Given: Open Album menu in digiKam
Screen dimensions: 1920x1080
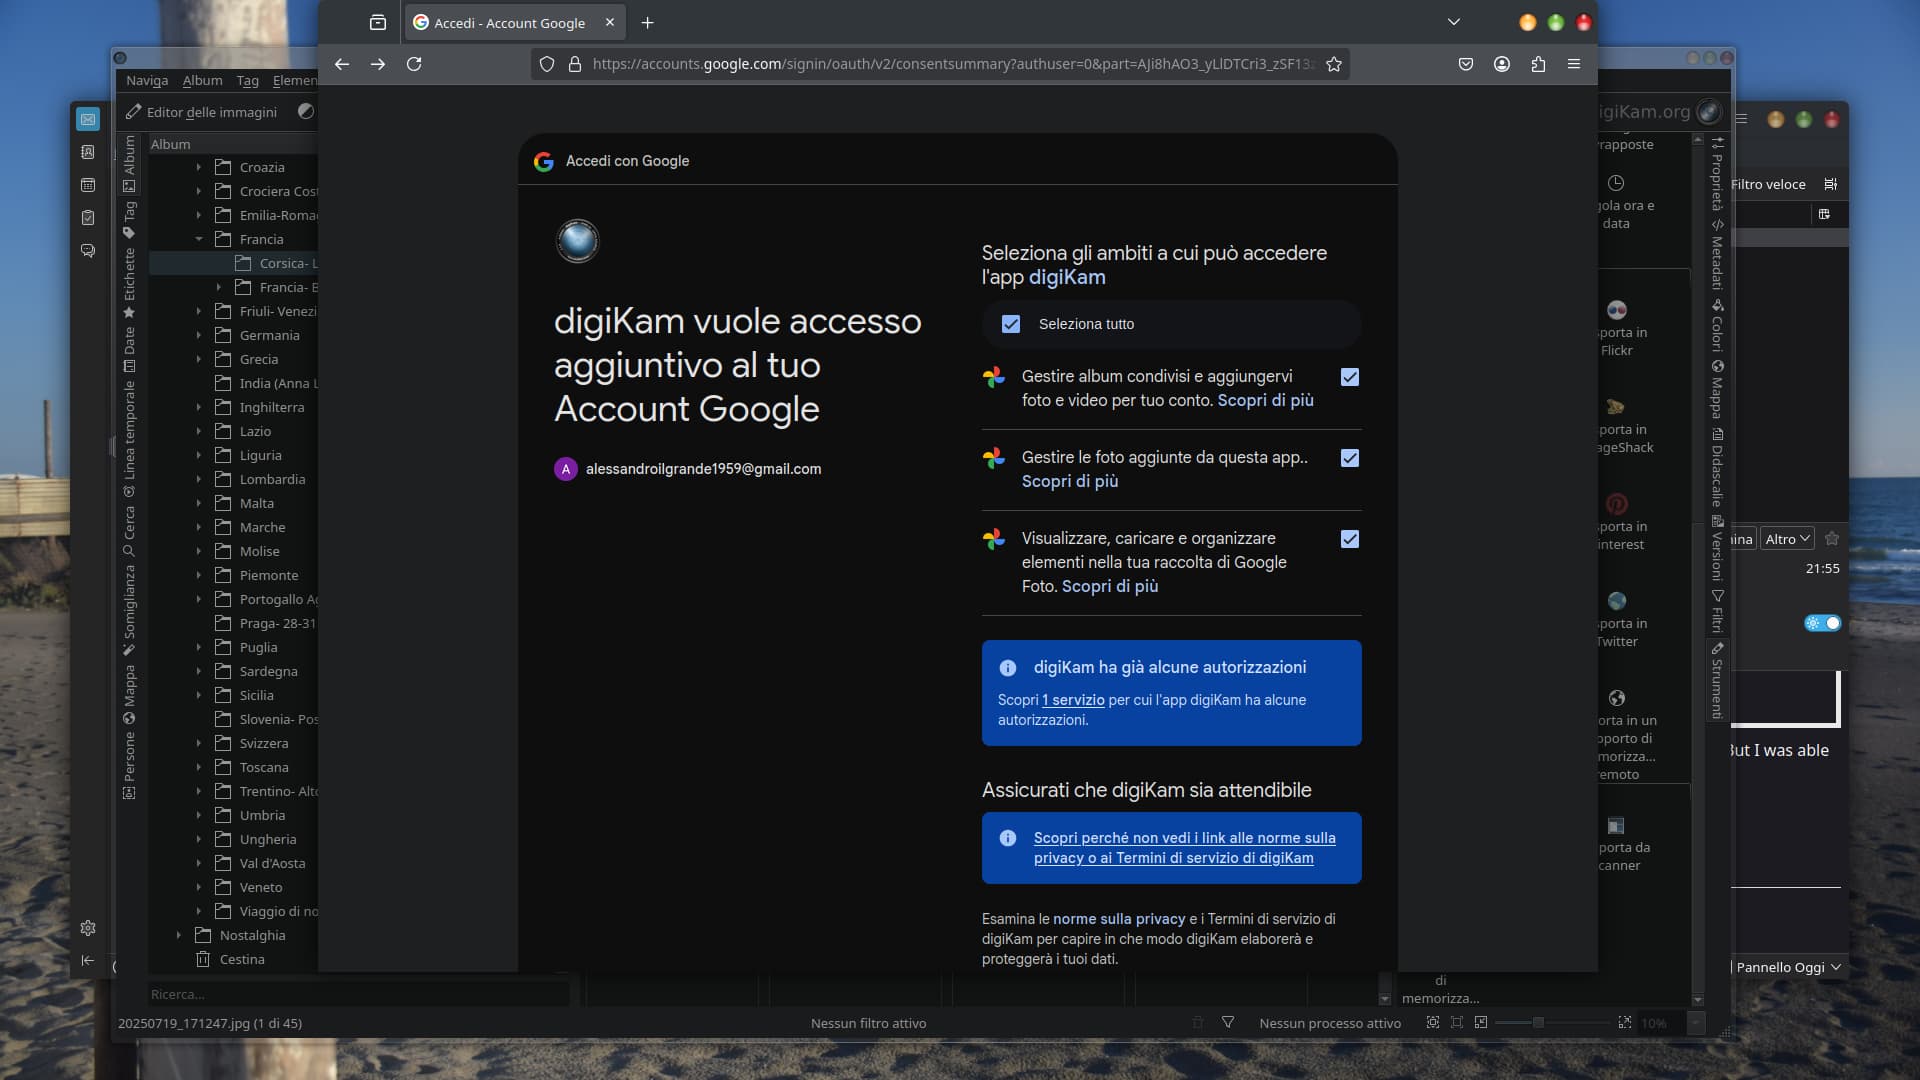Looking at the screenshot, I should click(202, 80).
